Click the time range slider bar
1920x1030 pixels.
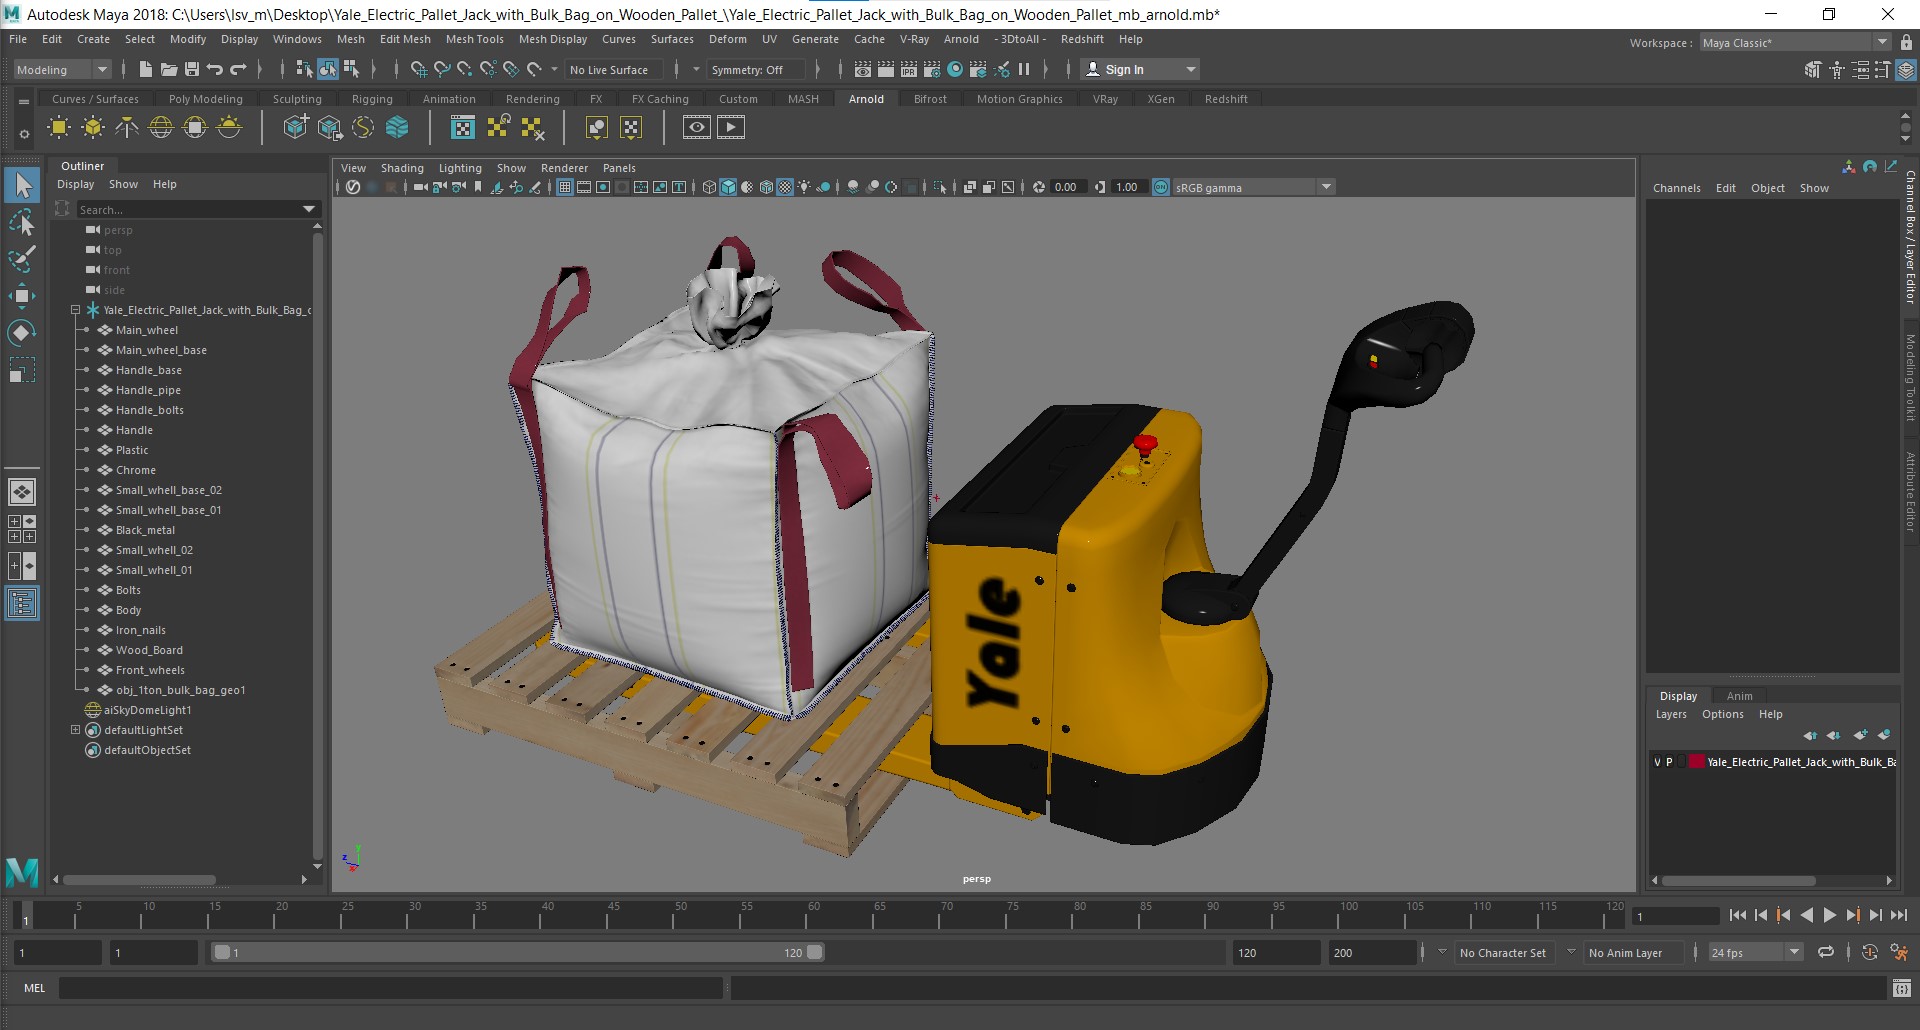pyautogui.click(x=518, y=953)
